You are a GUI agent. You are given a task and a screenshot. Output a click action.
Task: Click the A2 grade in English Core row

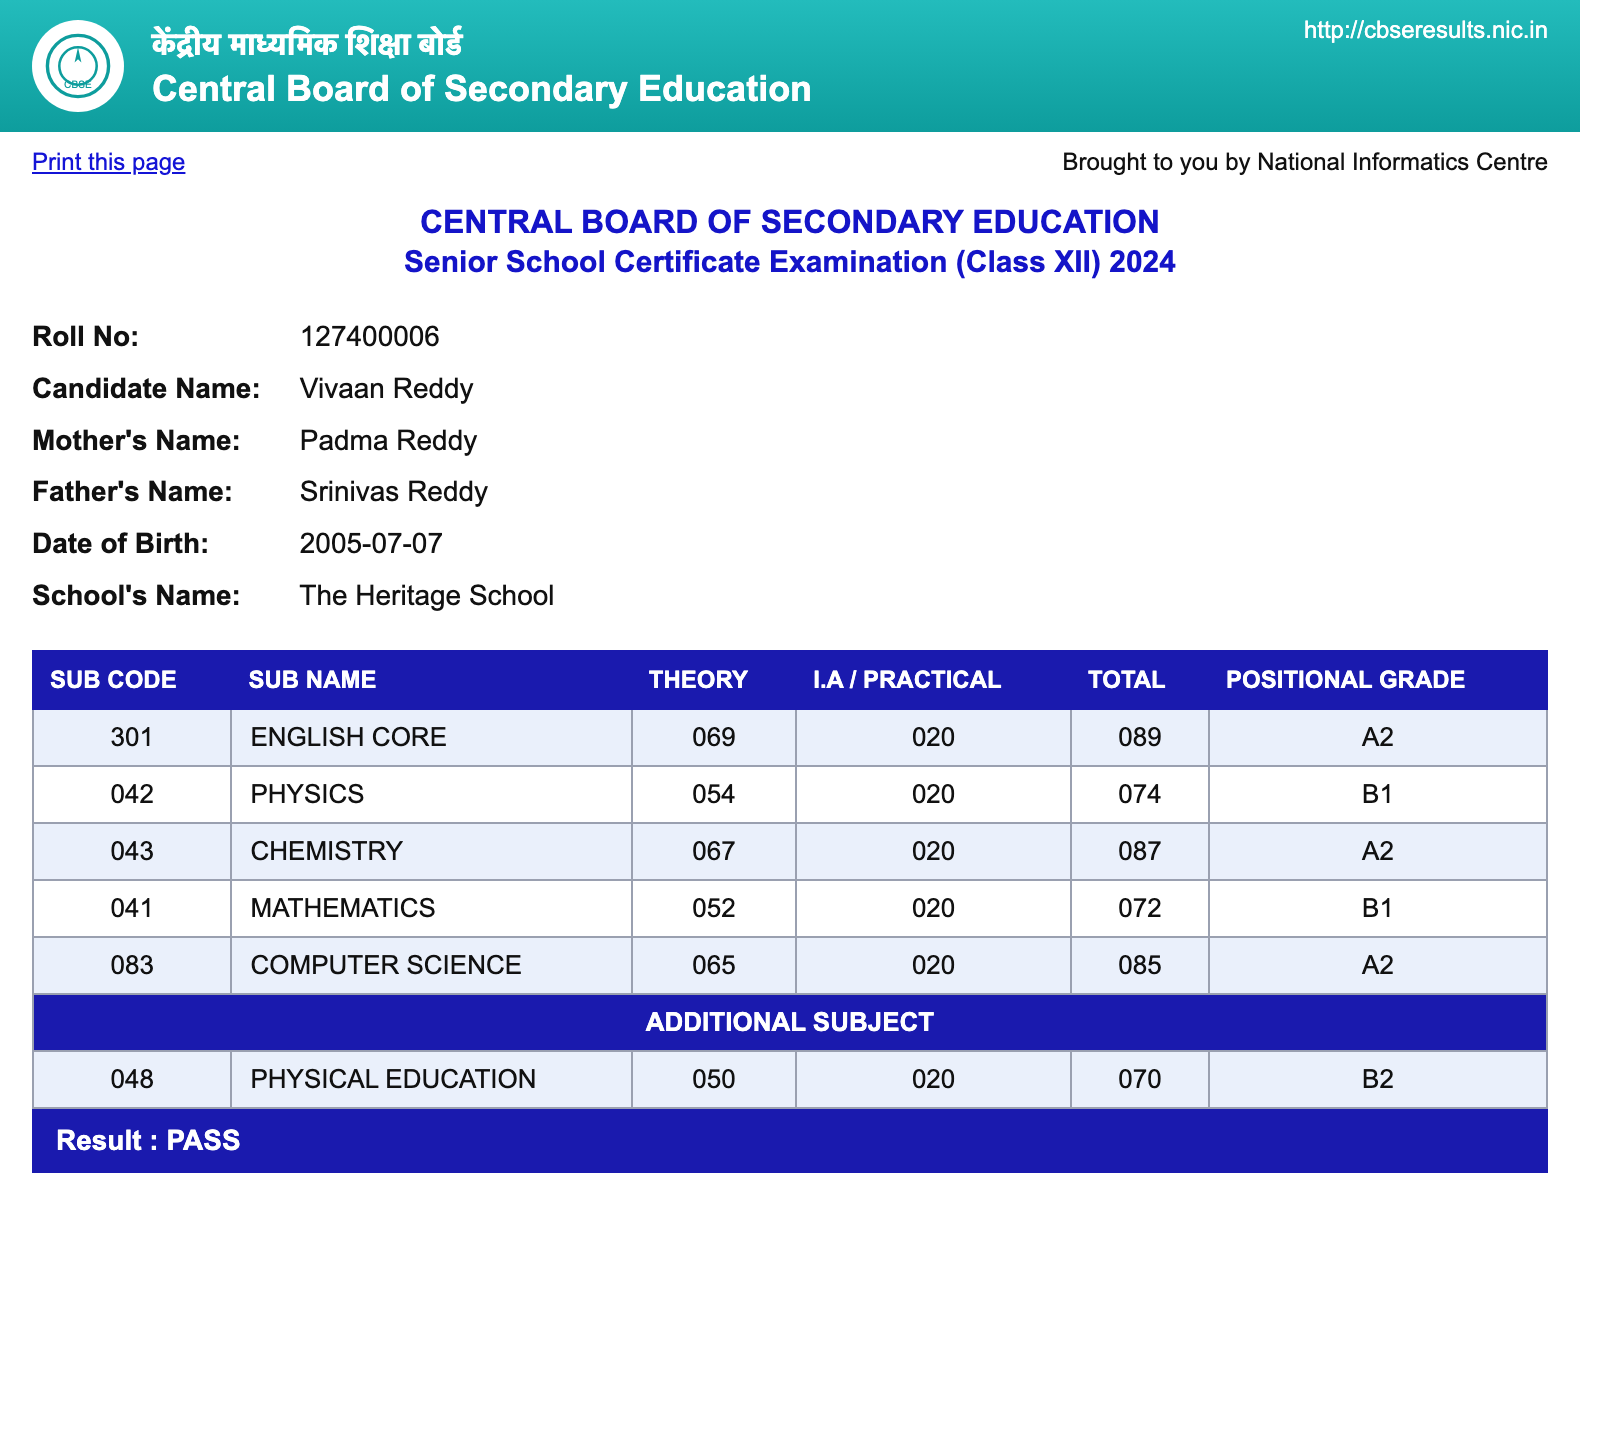click(x=1378, y=738)
